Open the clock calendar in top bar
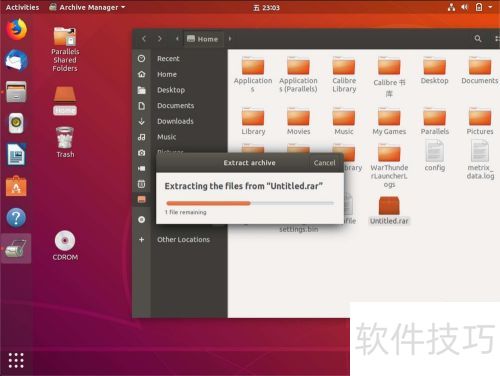This screenshot has height=376, width=500. [266, 7]
